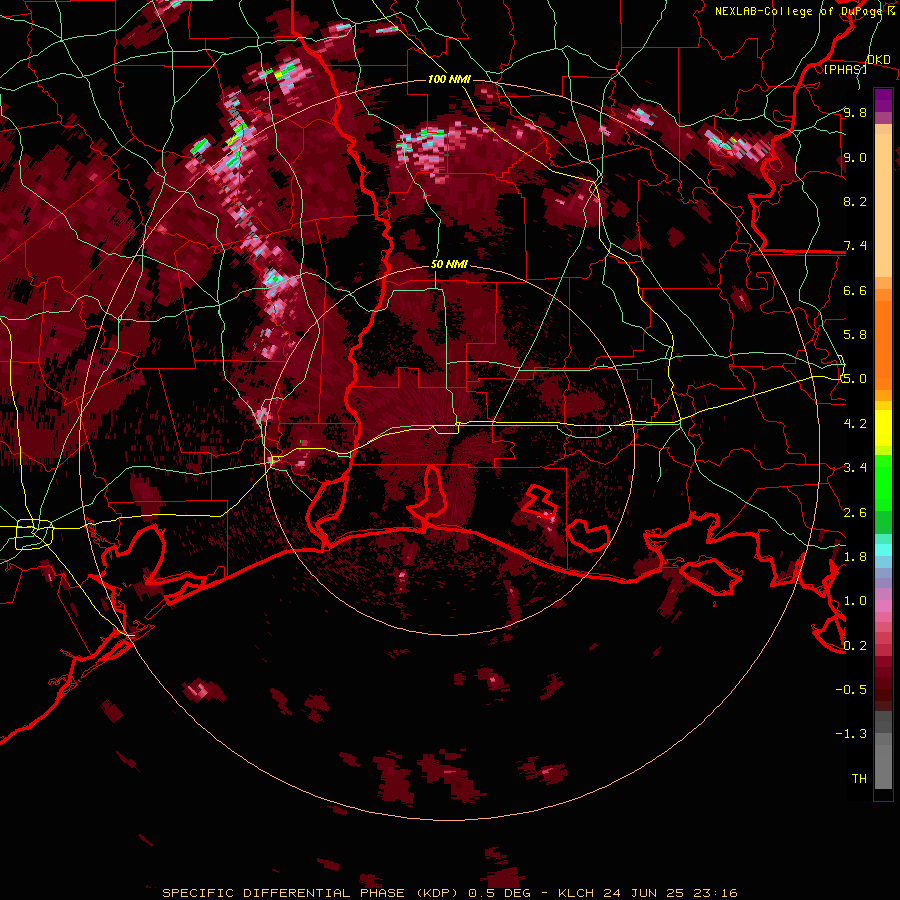Click the 9.0 value on the scale
This screenshot has width=900, height=900.
point(855,157)
